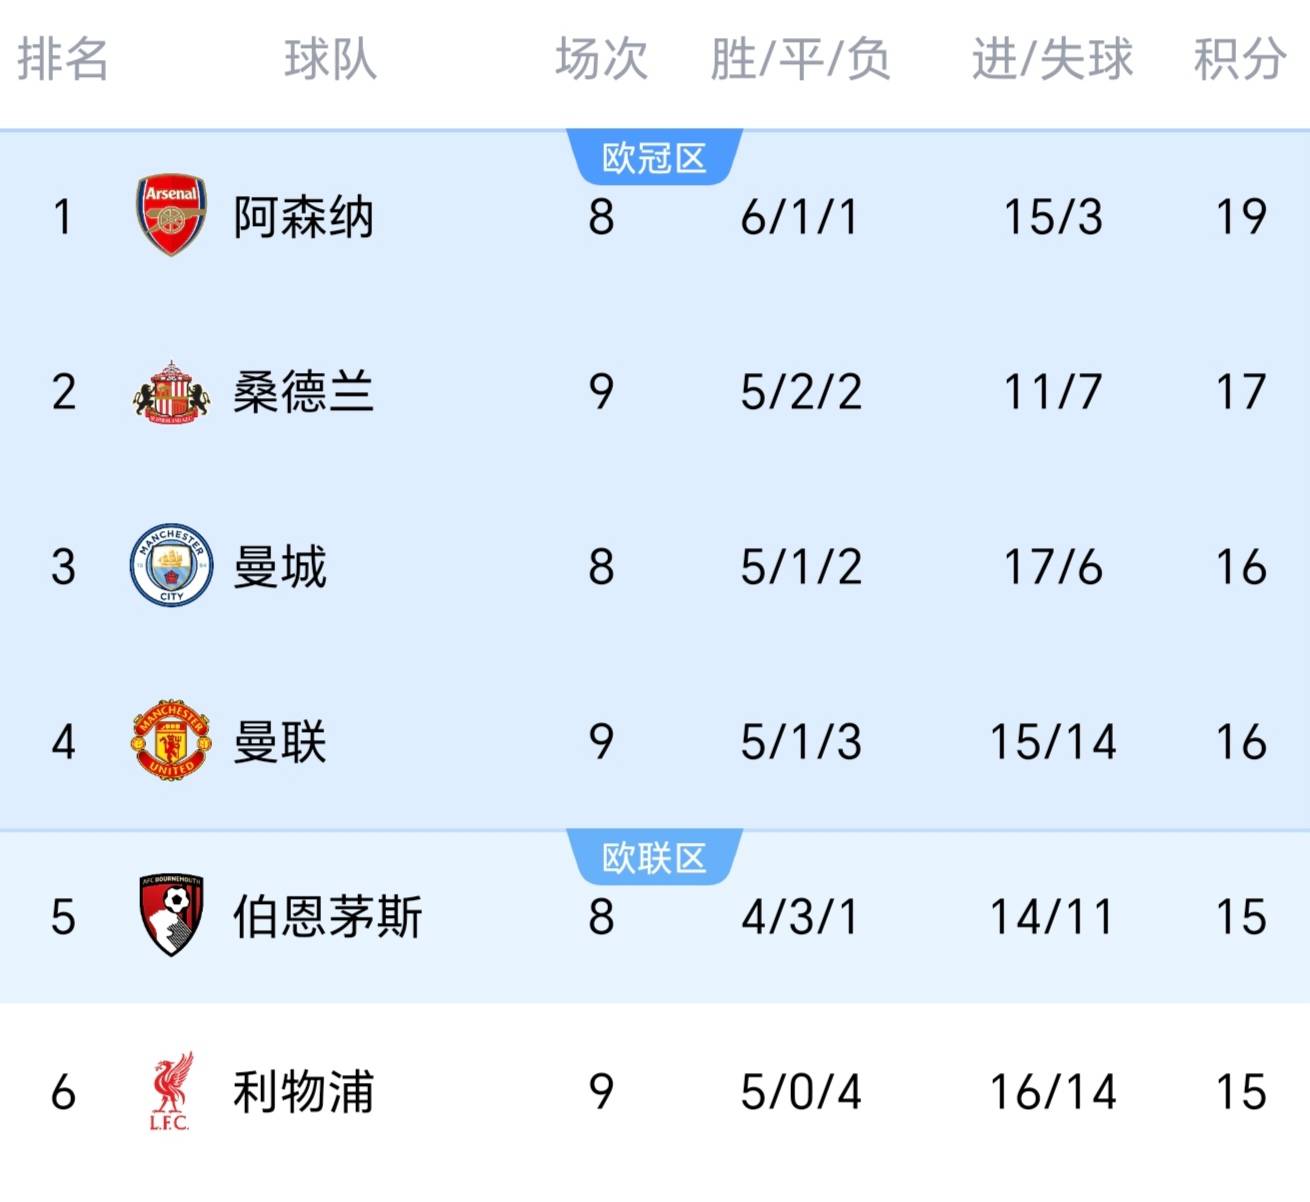Tap the 场次 column header

coord(601,59)
